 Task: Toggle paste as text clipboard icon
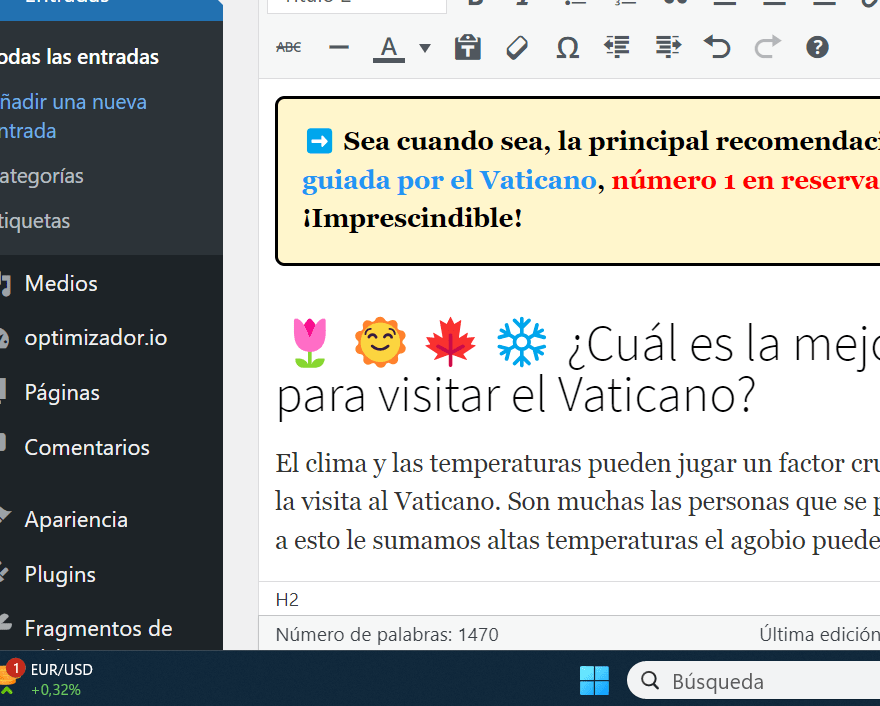point(468,47)
